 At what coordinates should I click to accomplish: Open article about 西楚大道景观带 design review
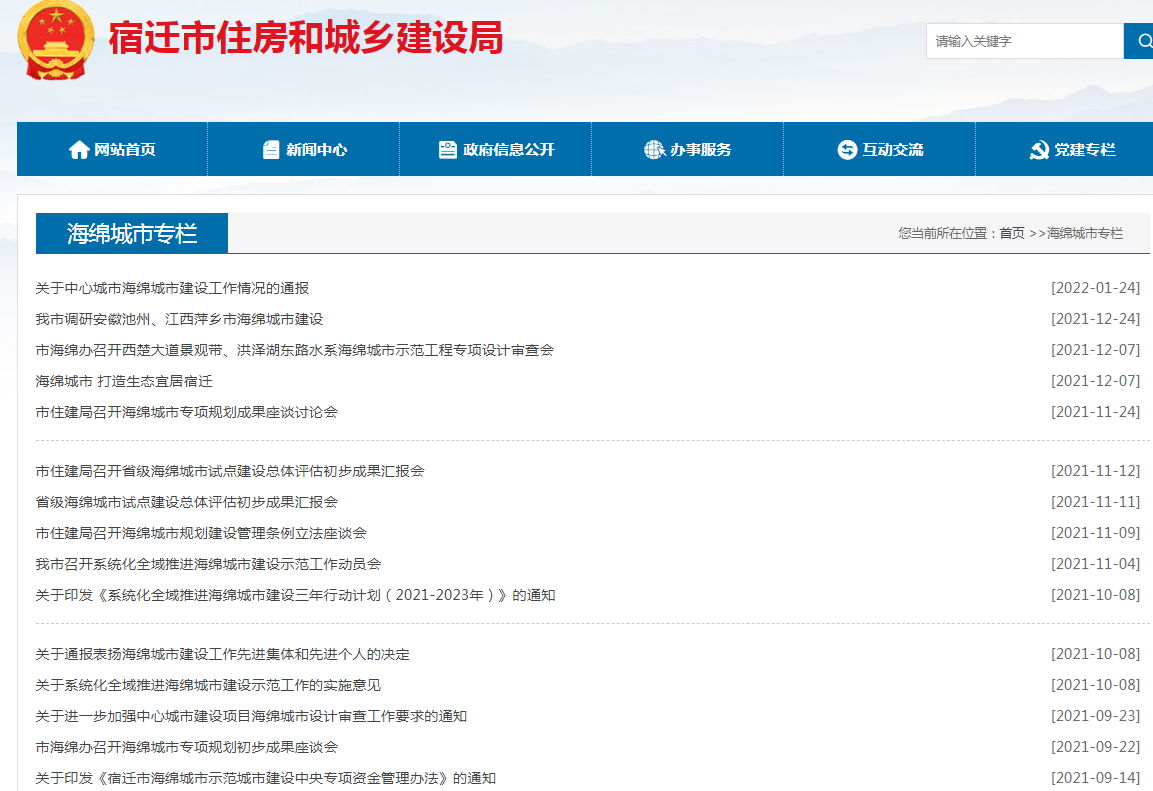click(x=295, y=350)
